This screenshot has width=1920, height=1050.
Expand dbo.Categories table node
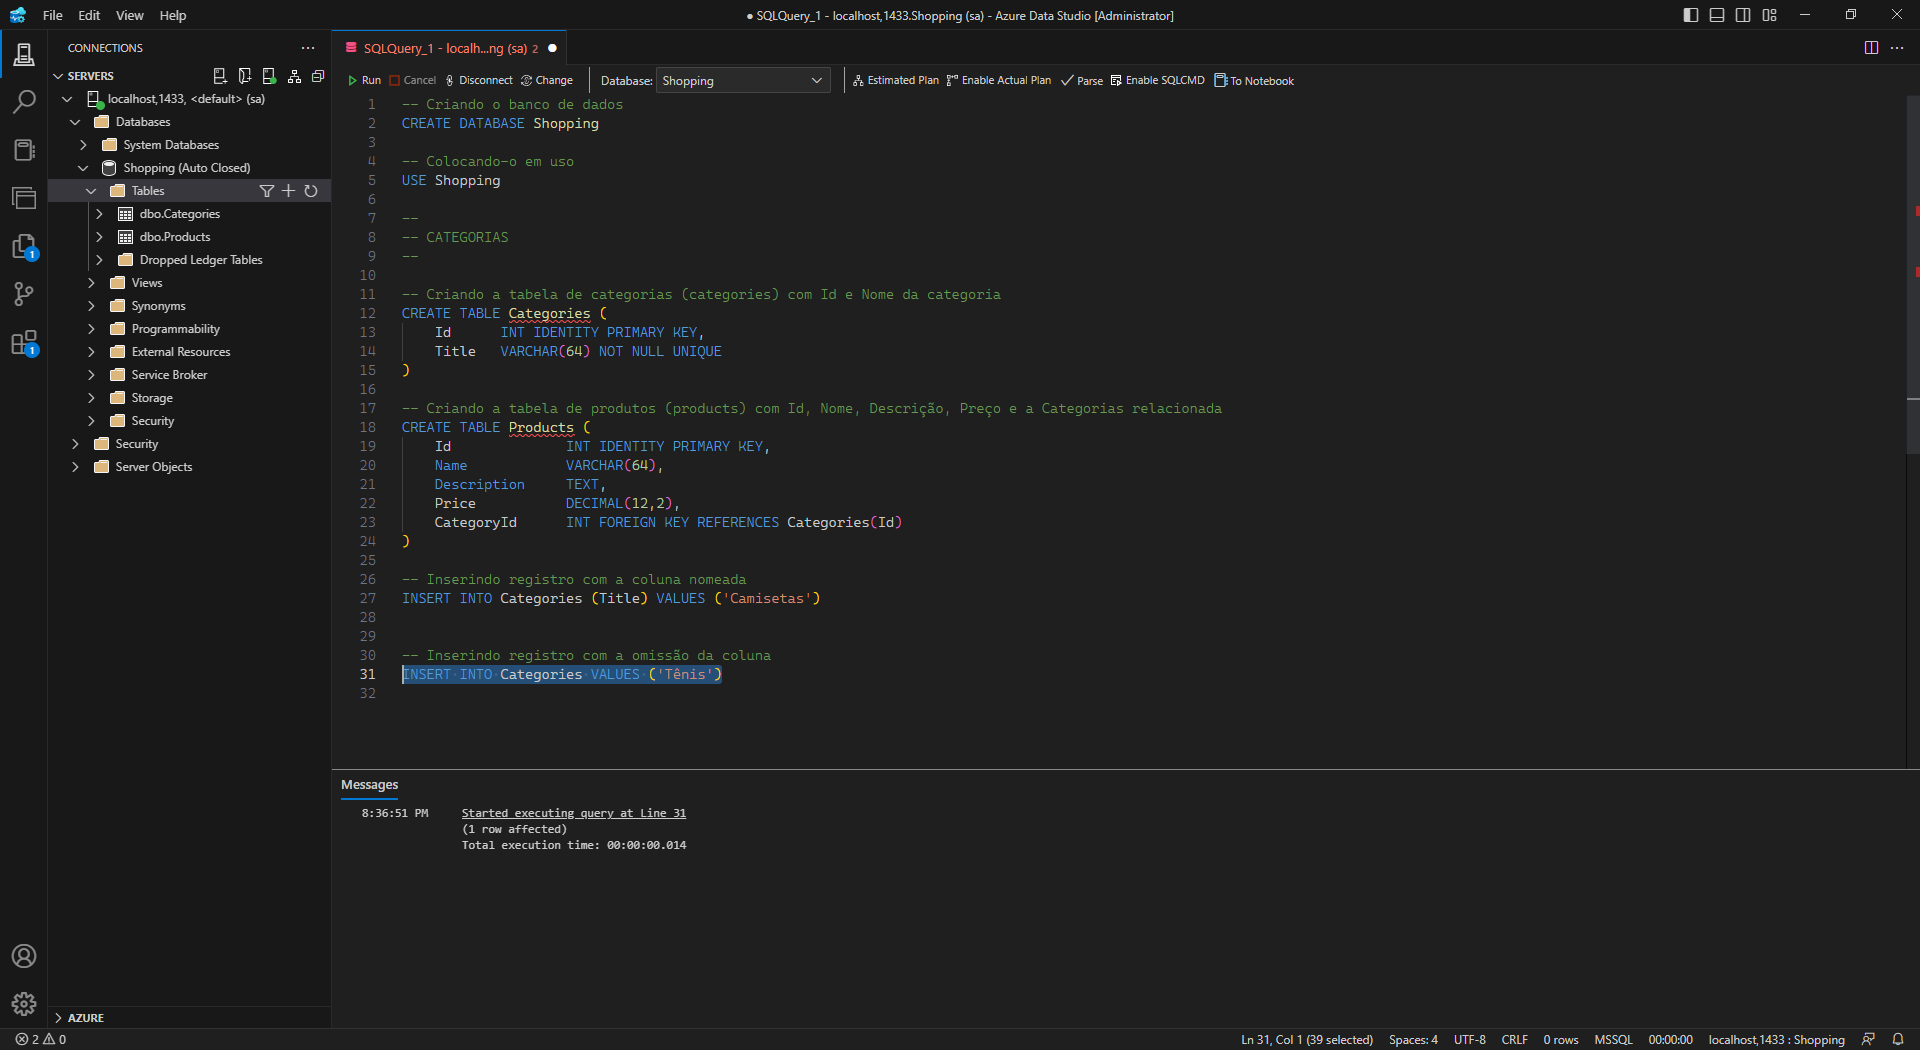(x=99, y=214)
